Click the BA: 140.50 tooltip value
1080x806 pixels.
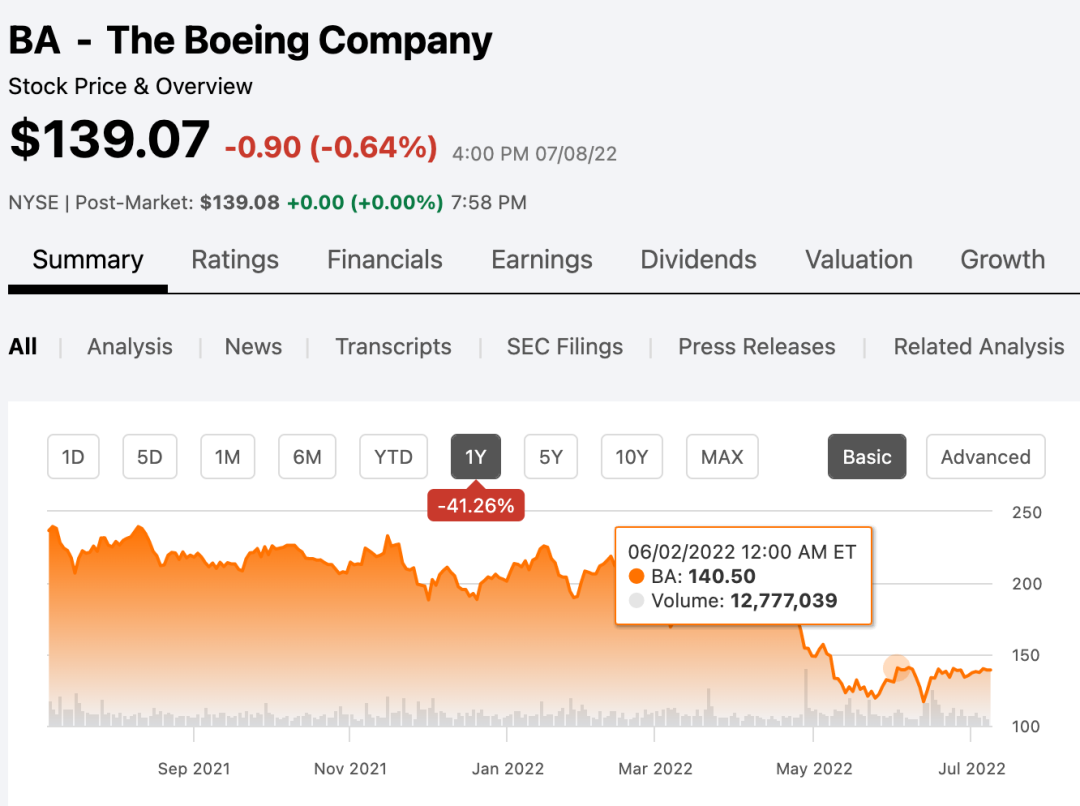(703, 577)
